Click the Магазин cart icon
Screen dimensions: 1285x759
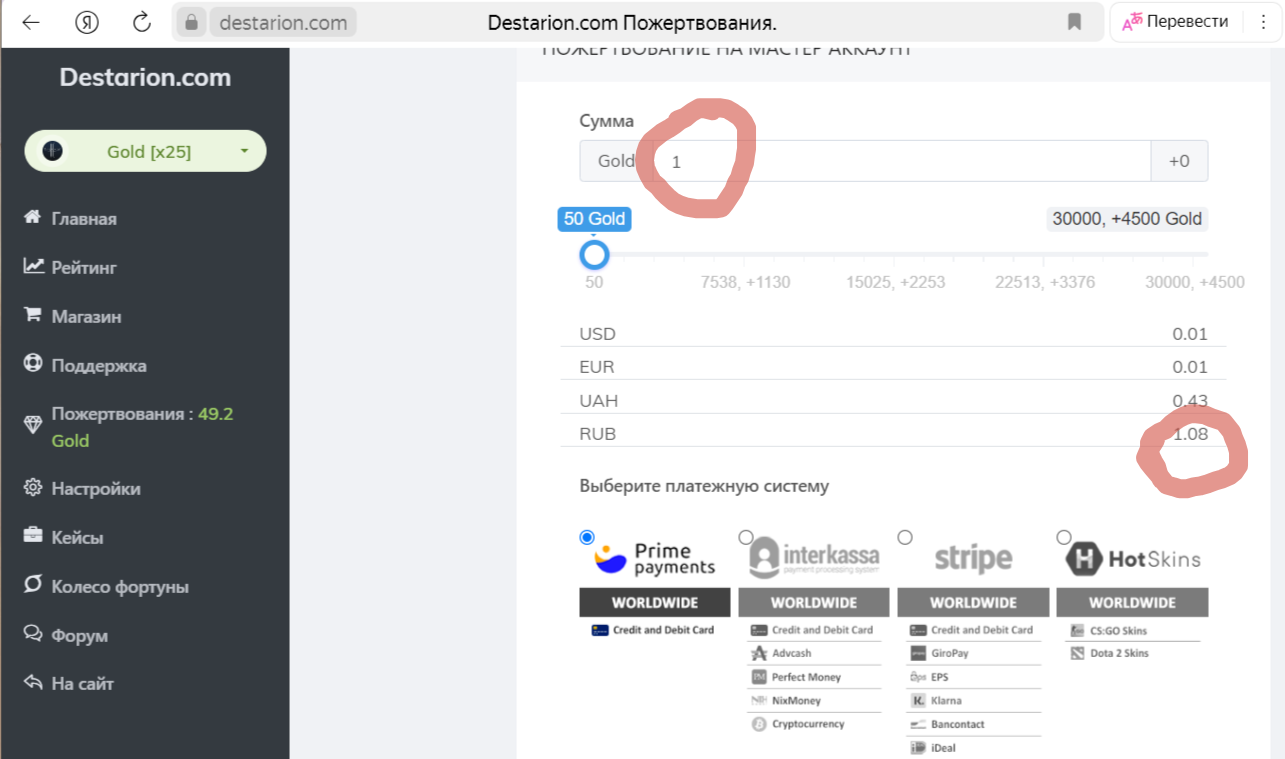(33, 315)
